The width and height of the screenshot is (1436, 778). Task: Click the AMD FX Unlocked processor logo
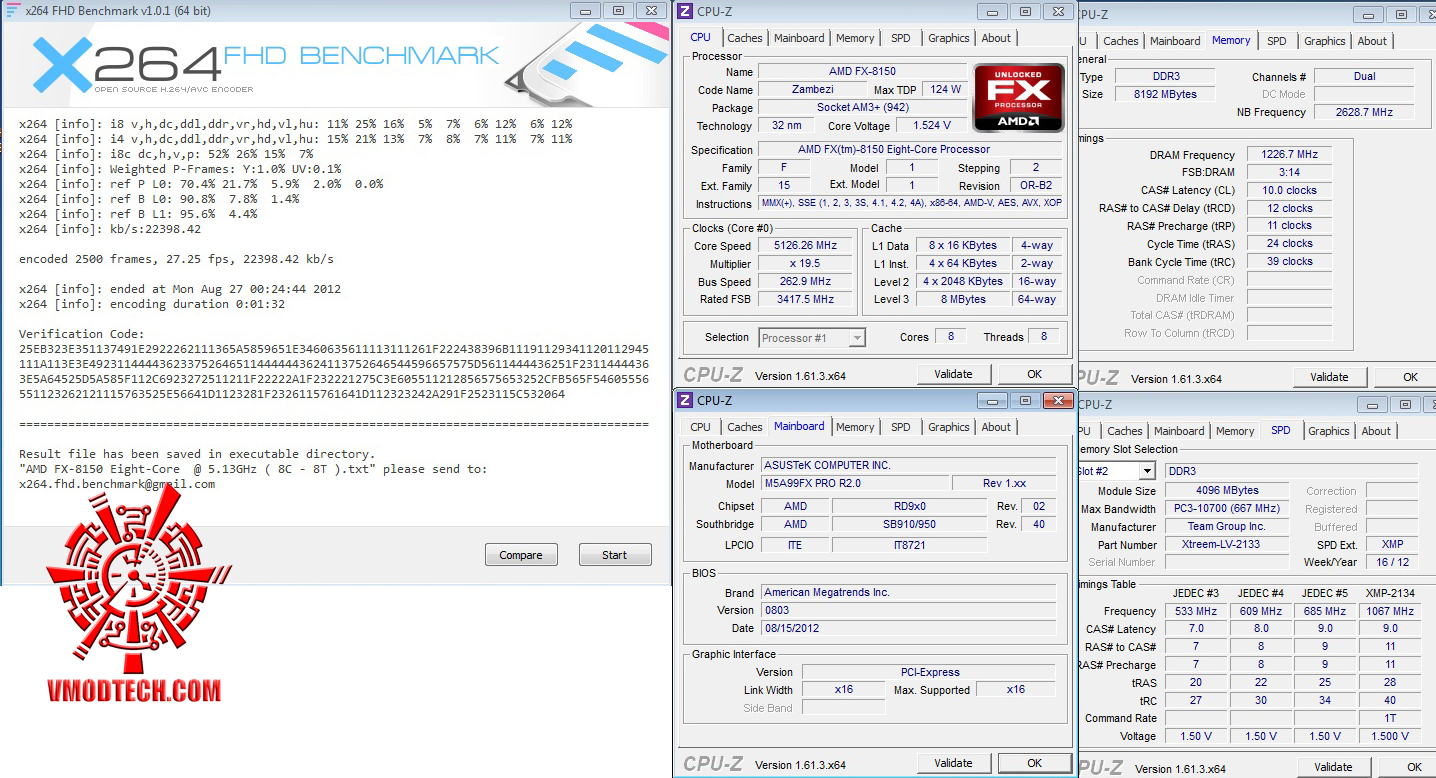[x=1019, y=97]
